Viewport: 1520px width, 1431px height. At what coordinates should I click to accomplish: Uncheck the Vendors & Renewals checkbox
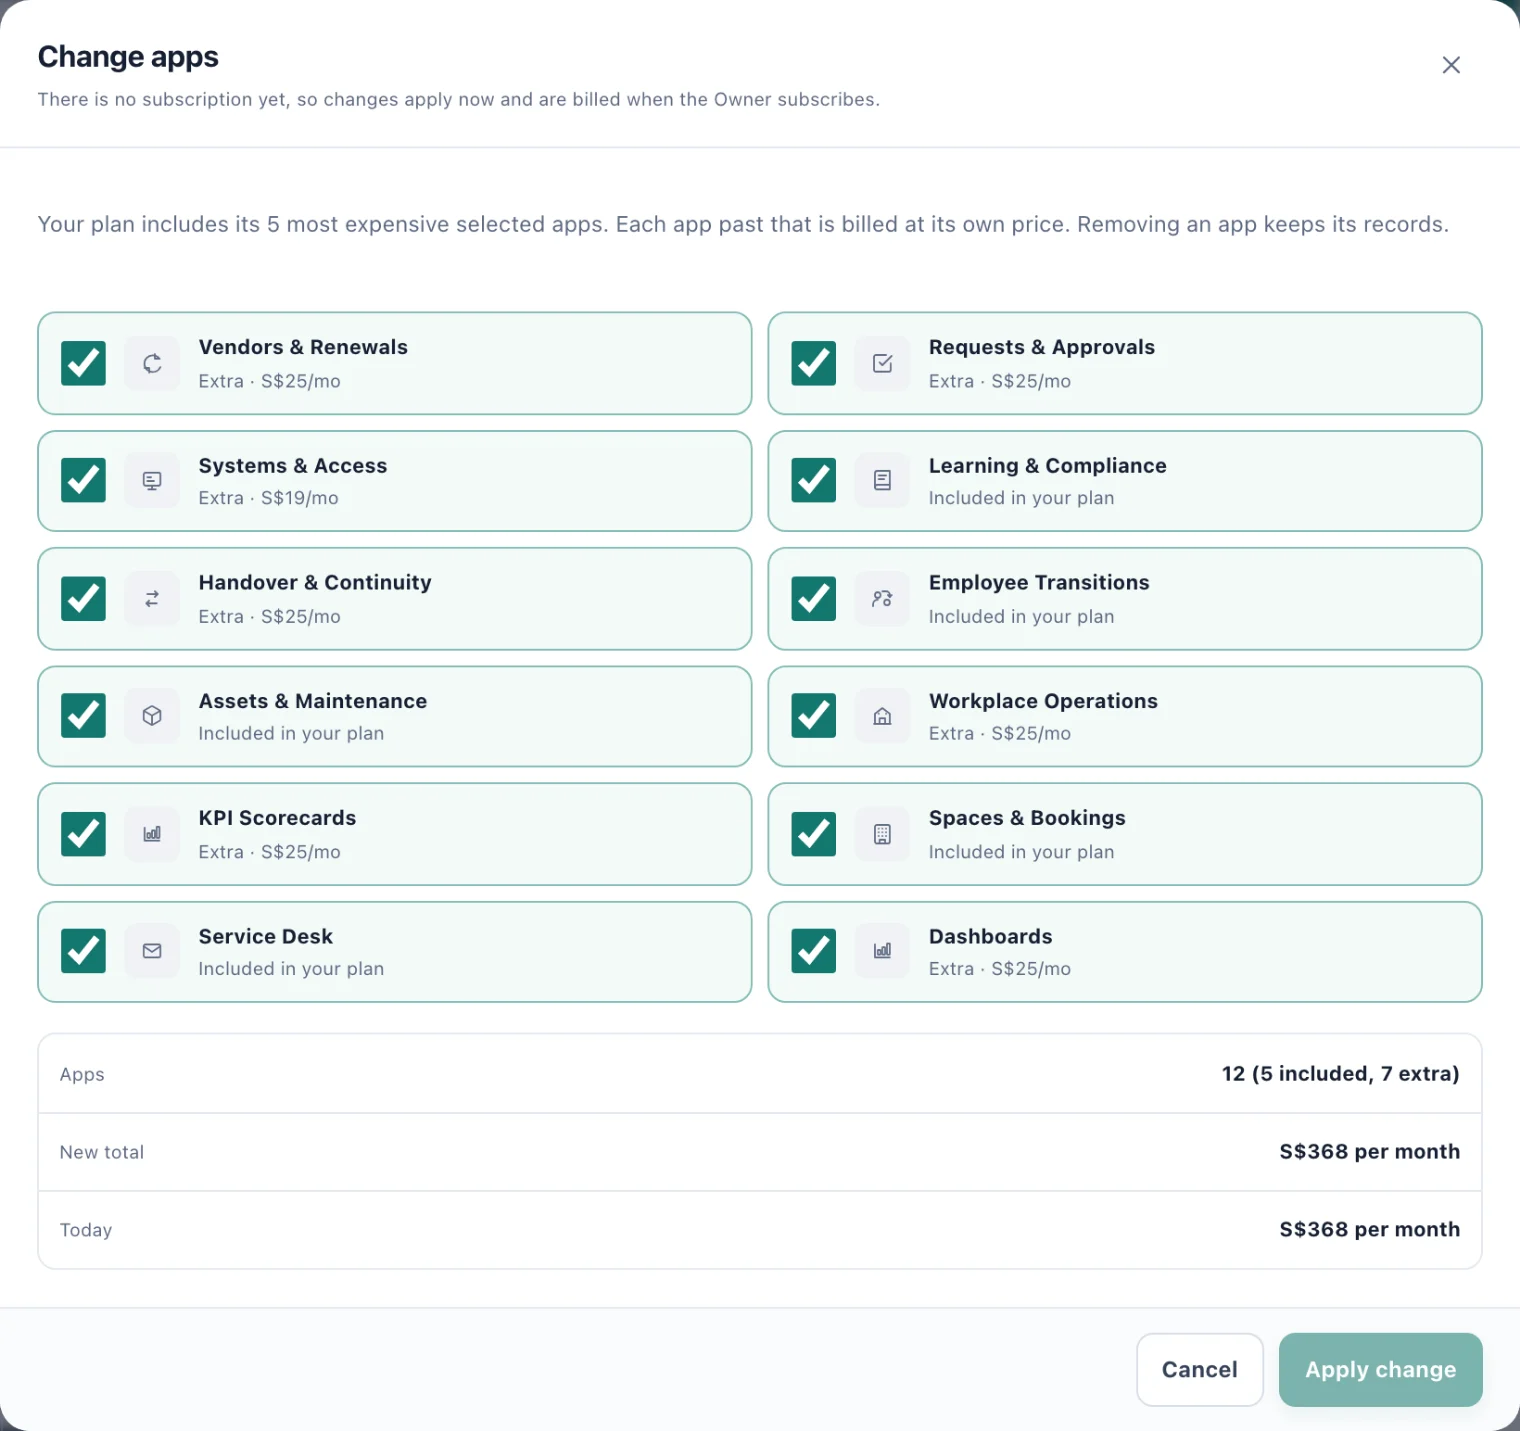tap(84, 363)
